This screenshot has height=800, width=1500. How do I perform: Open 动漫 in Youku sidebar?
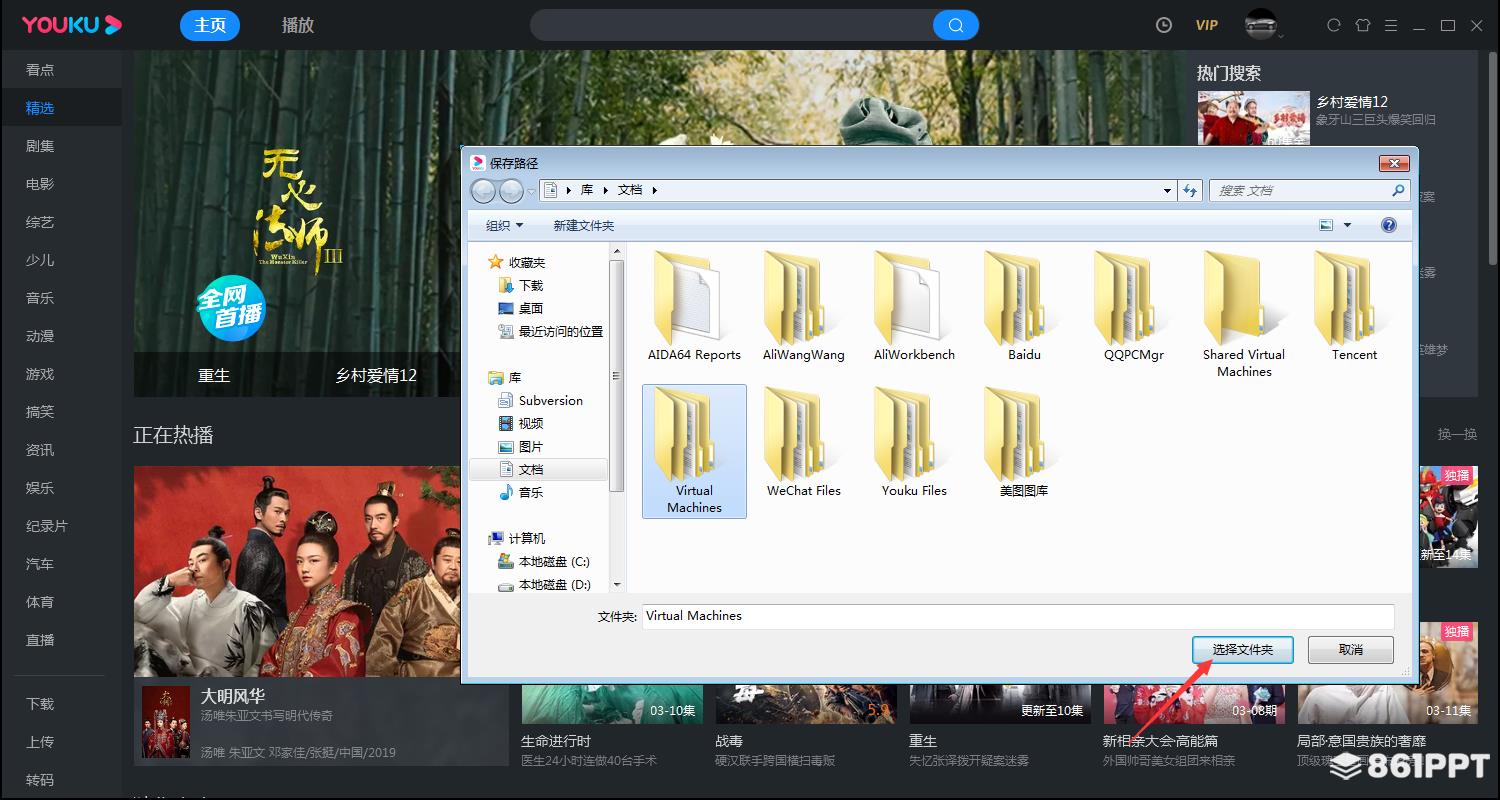(x=40, y=336)
